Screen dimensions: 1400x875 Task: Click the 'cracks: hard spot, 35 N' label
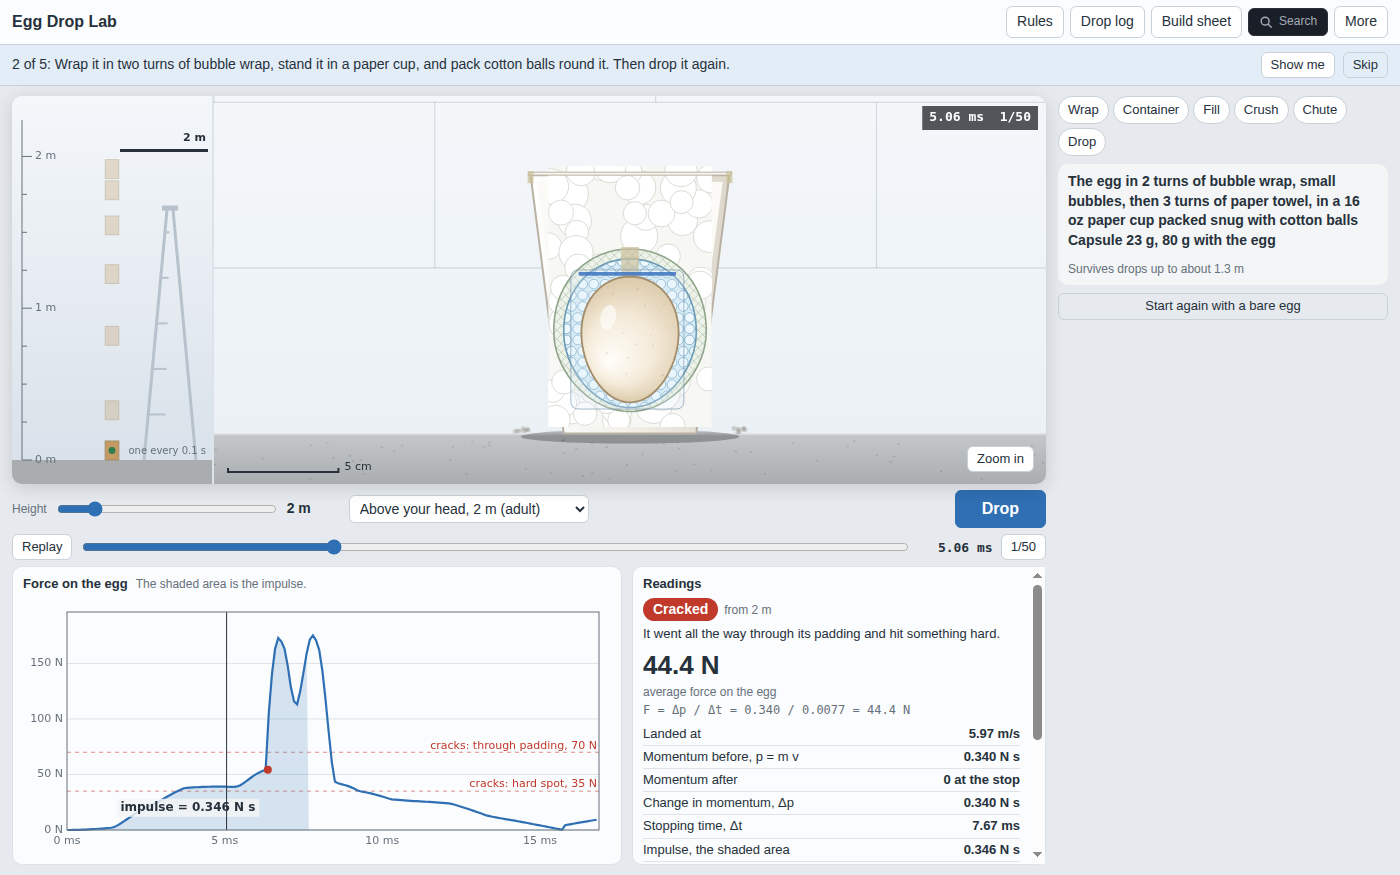[533, 783]
